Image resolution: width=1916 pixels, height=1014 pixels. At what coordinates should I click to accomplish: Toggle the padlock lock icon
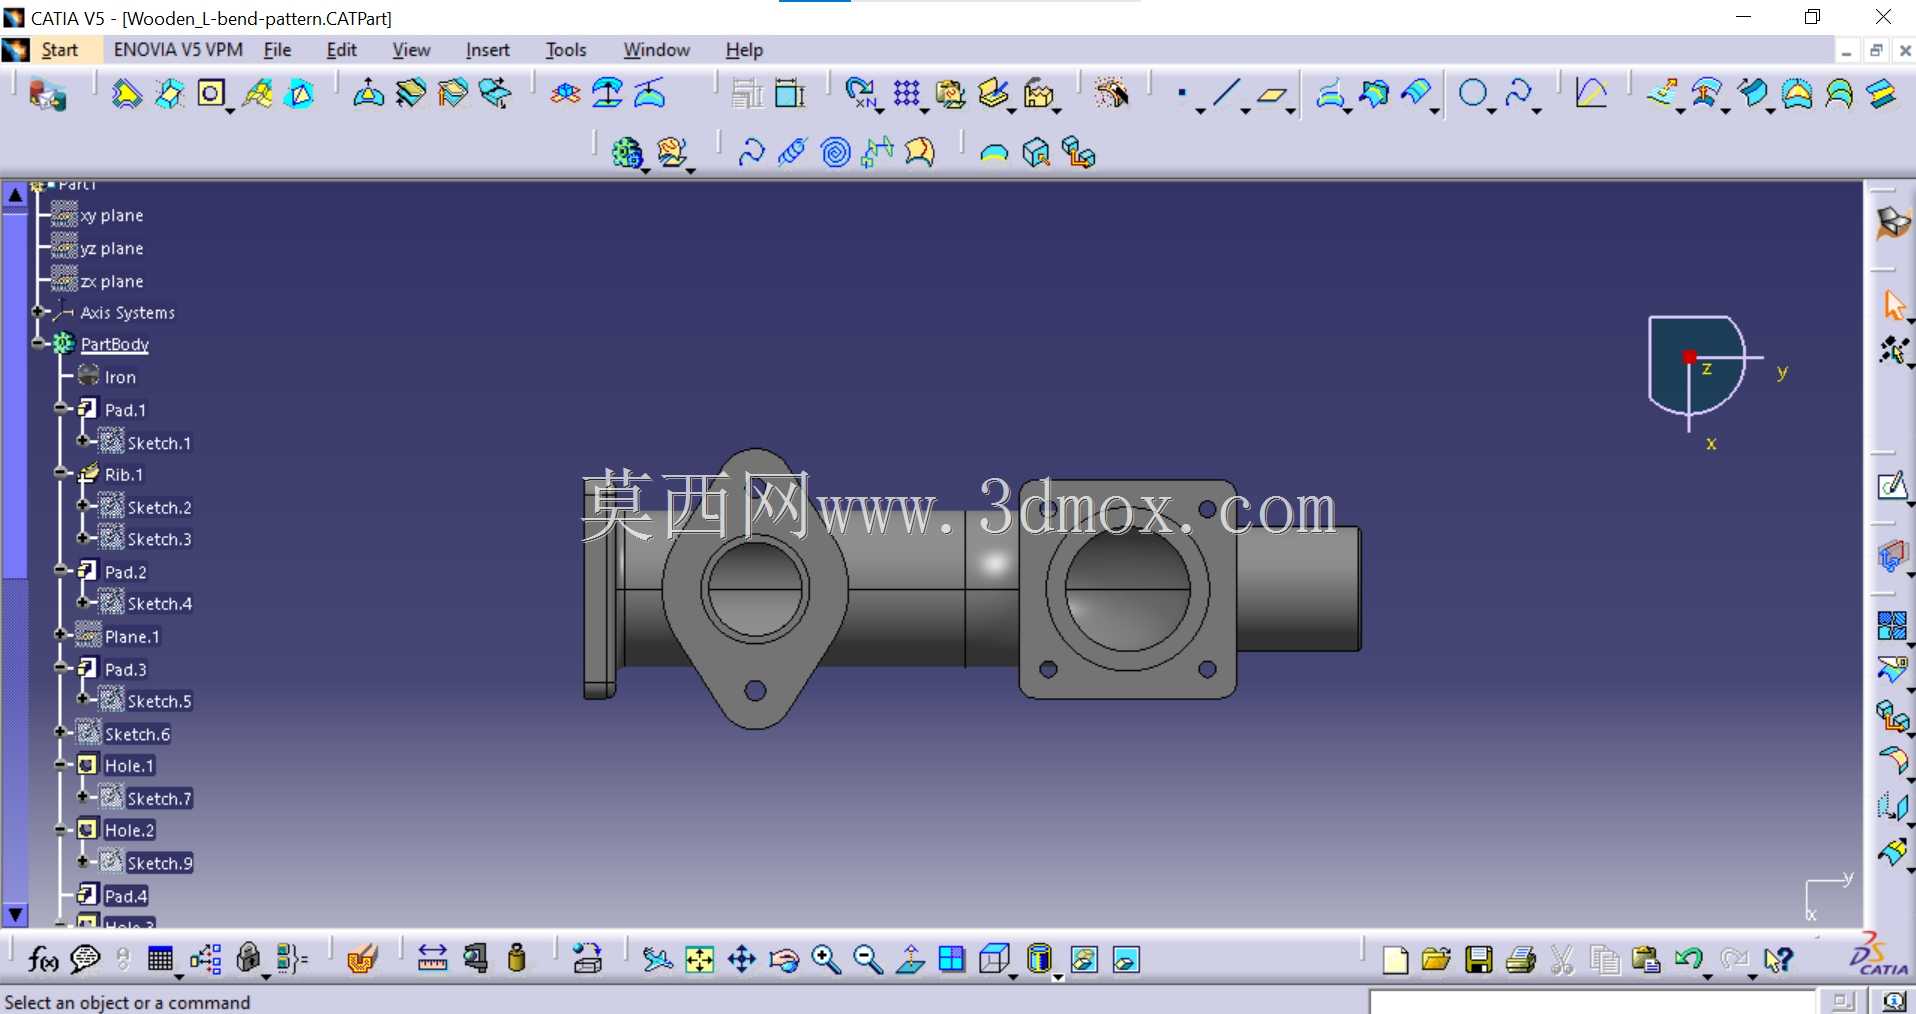pos(248,959)
